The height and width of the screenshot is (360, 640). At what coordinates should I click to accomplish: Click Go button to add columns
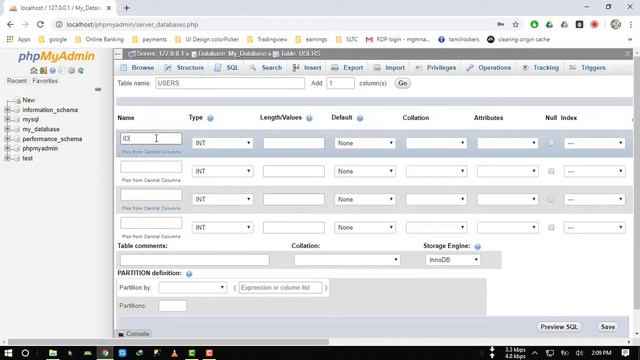[x=402, y=83]
